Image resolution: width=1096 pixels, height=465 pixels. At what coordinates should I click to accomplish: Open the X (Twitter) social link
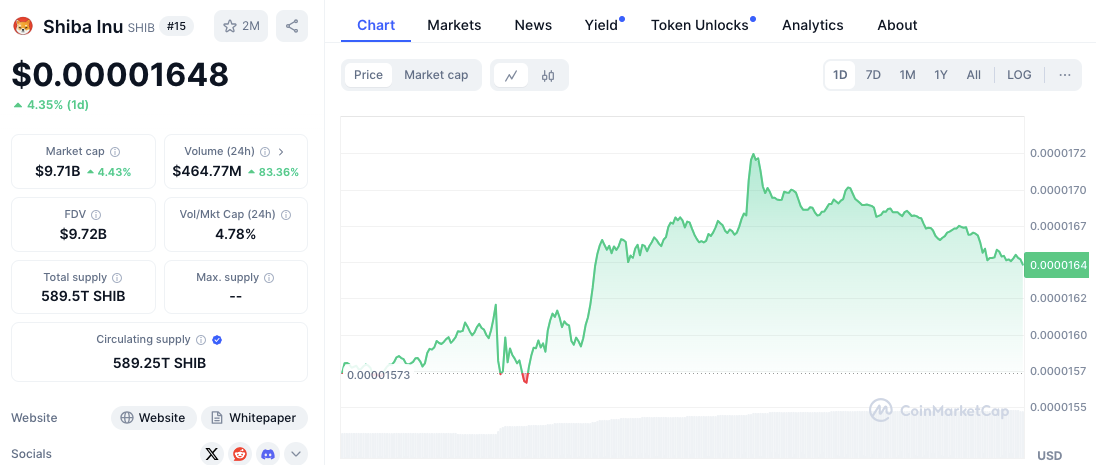click(211, 454)
